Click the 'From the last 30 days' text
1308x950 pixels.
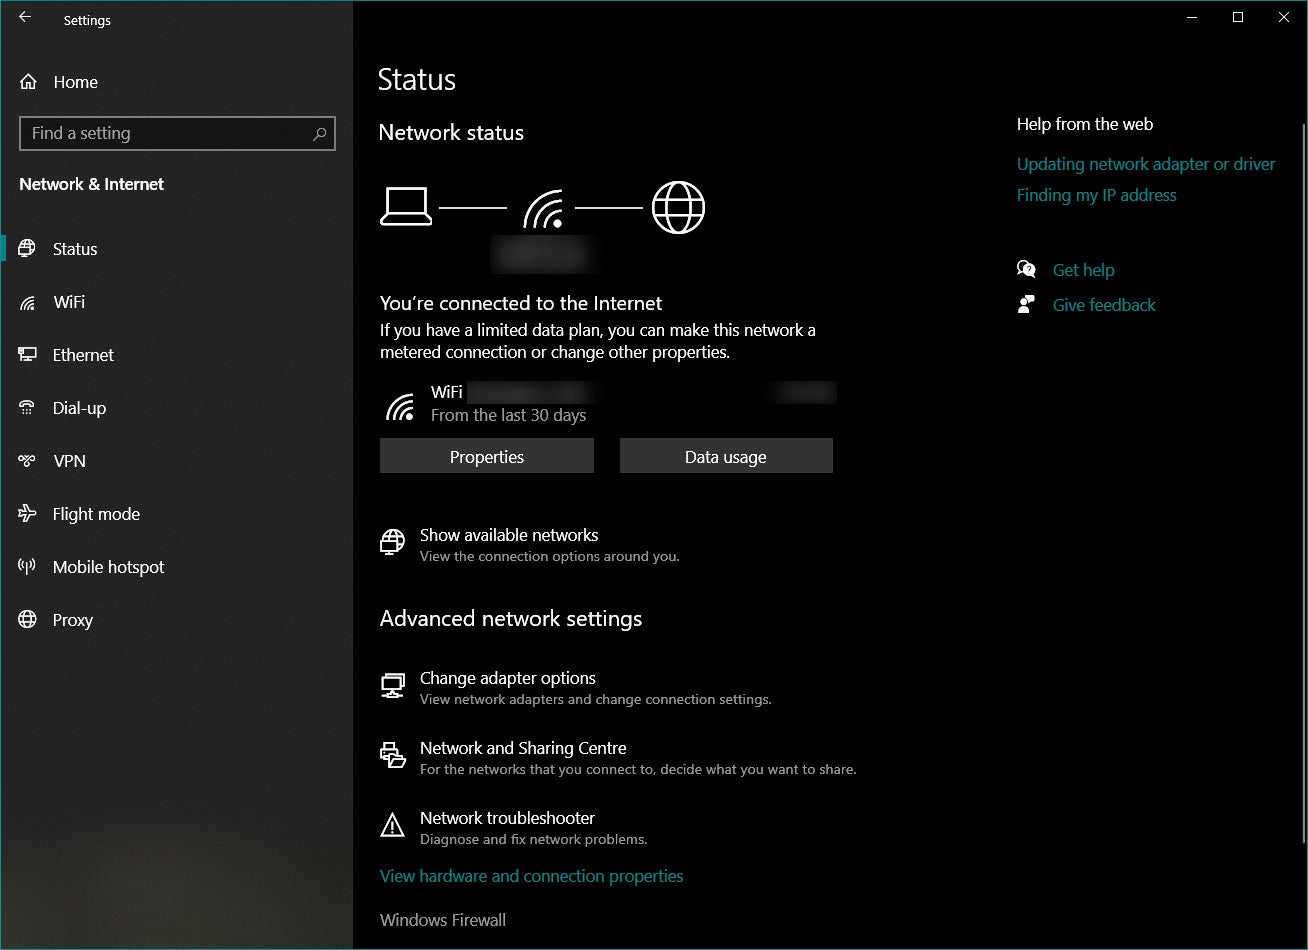(x=508, y=415)
